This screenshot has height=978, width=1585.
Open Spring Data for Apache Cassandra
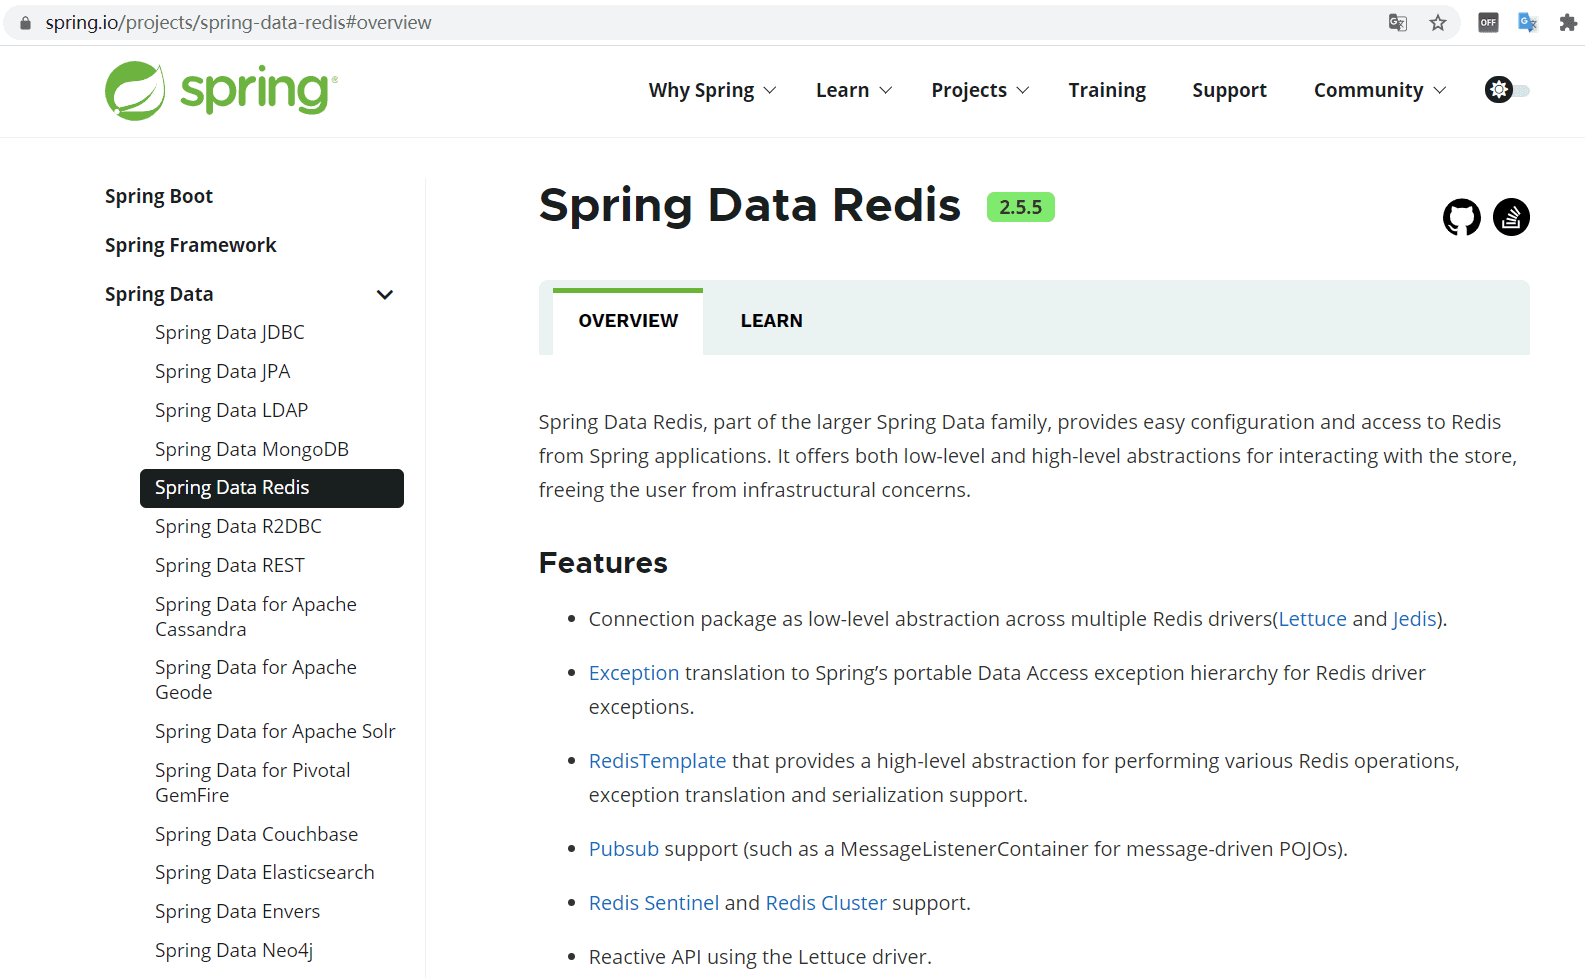[x=256, y=616]
